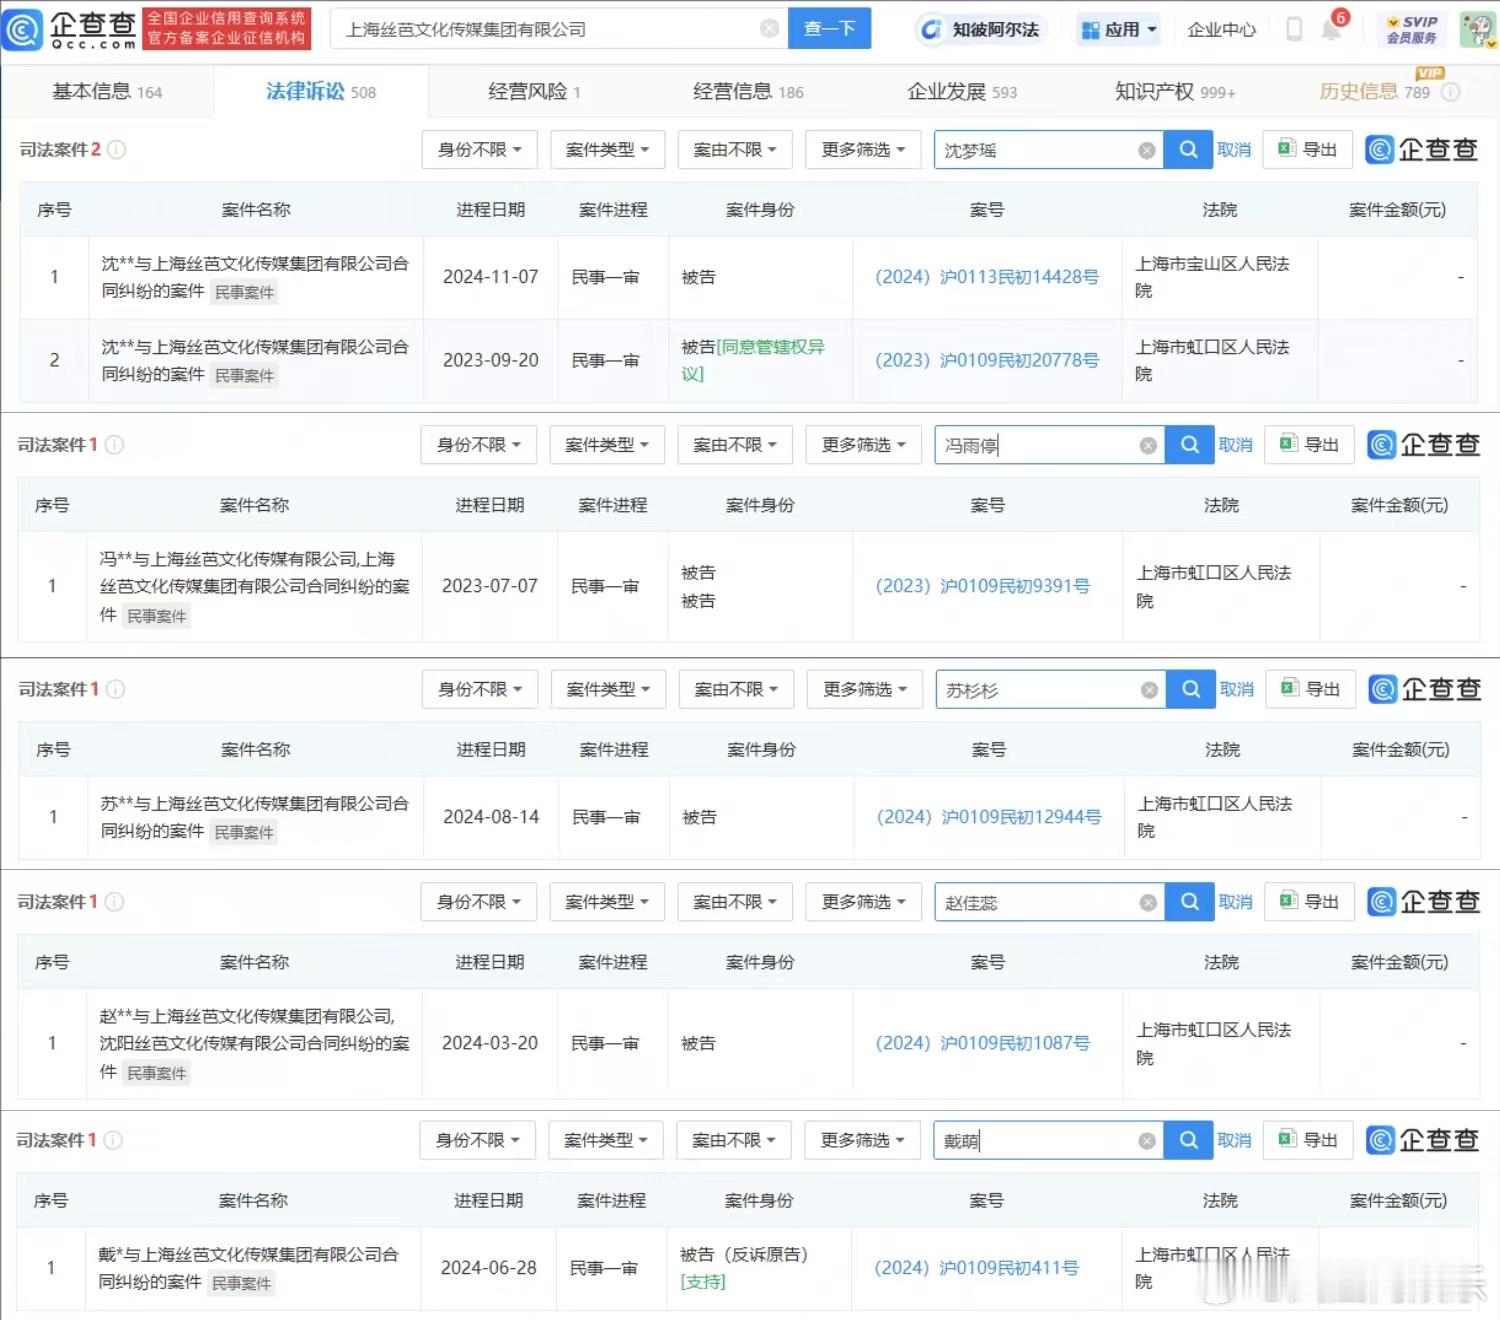
Task: Open SVIP 会员服务
Action: [1411, 29]
